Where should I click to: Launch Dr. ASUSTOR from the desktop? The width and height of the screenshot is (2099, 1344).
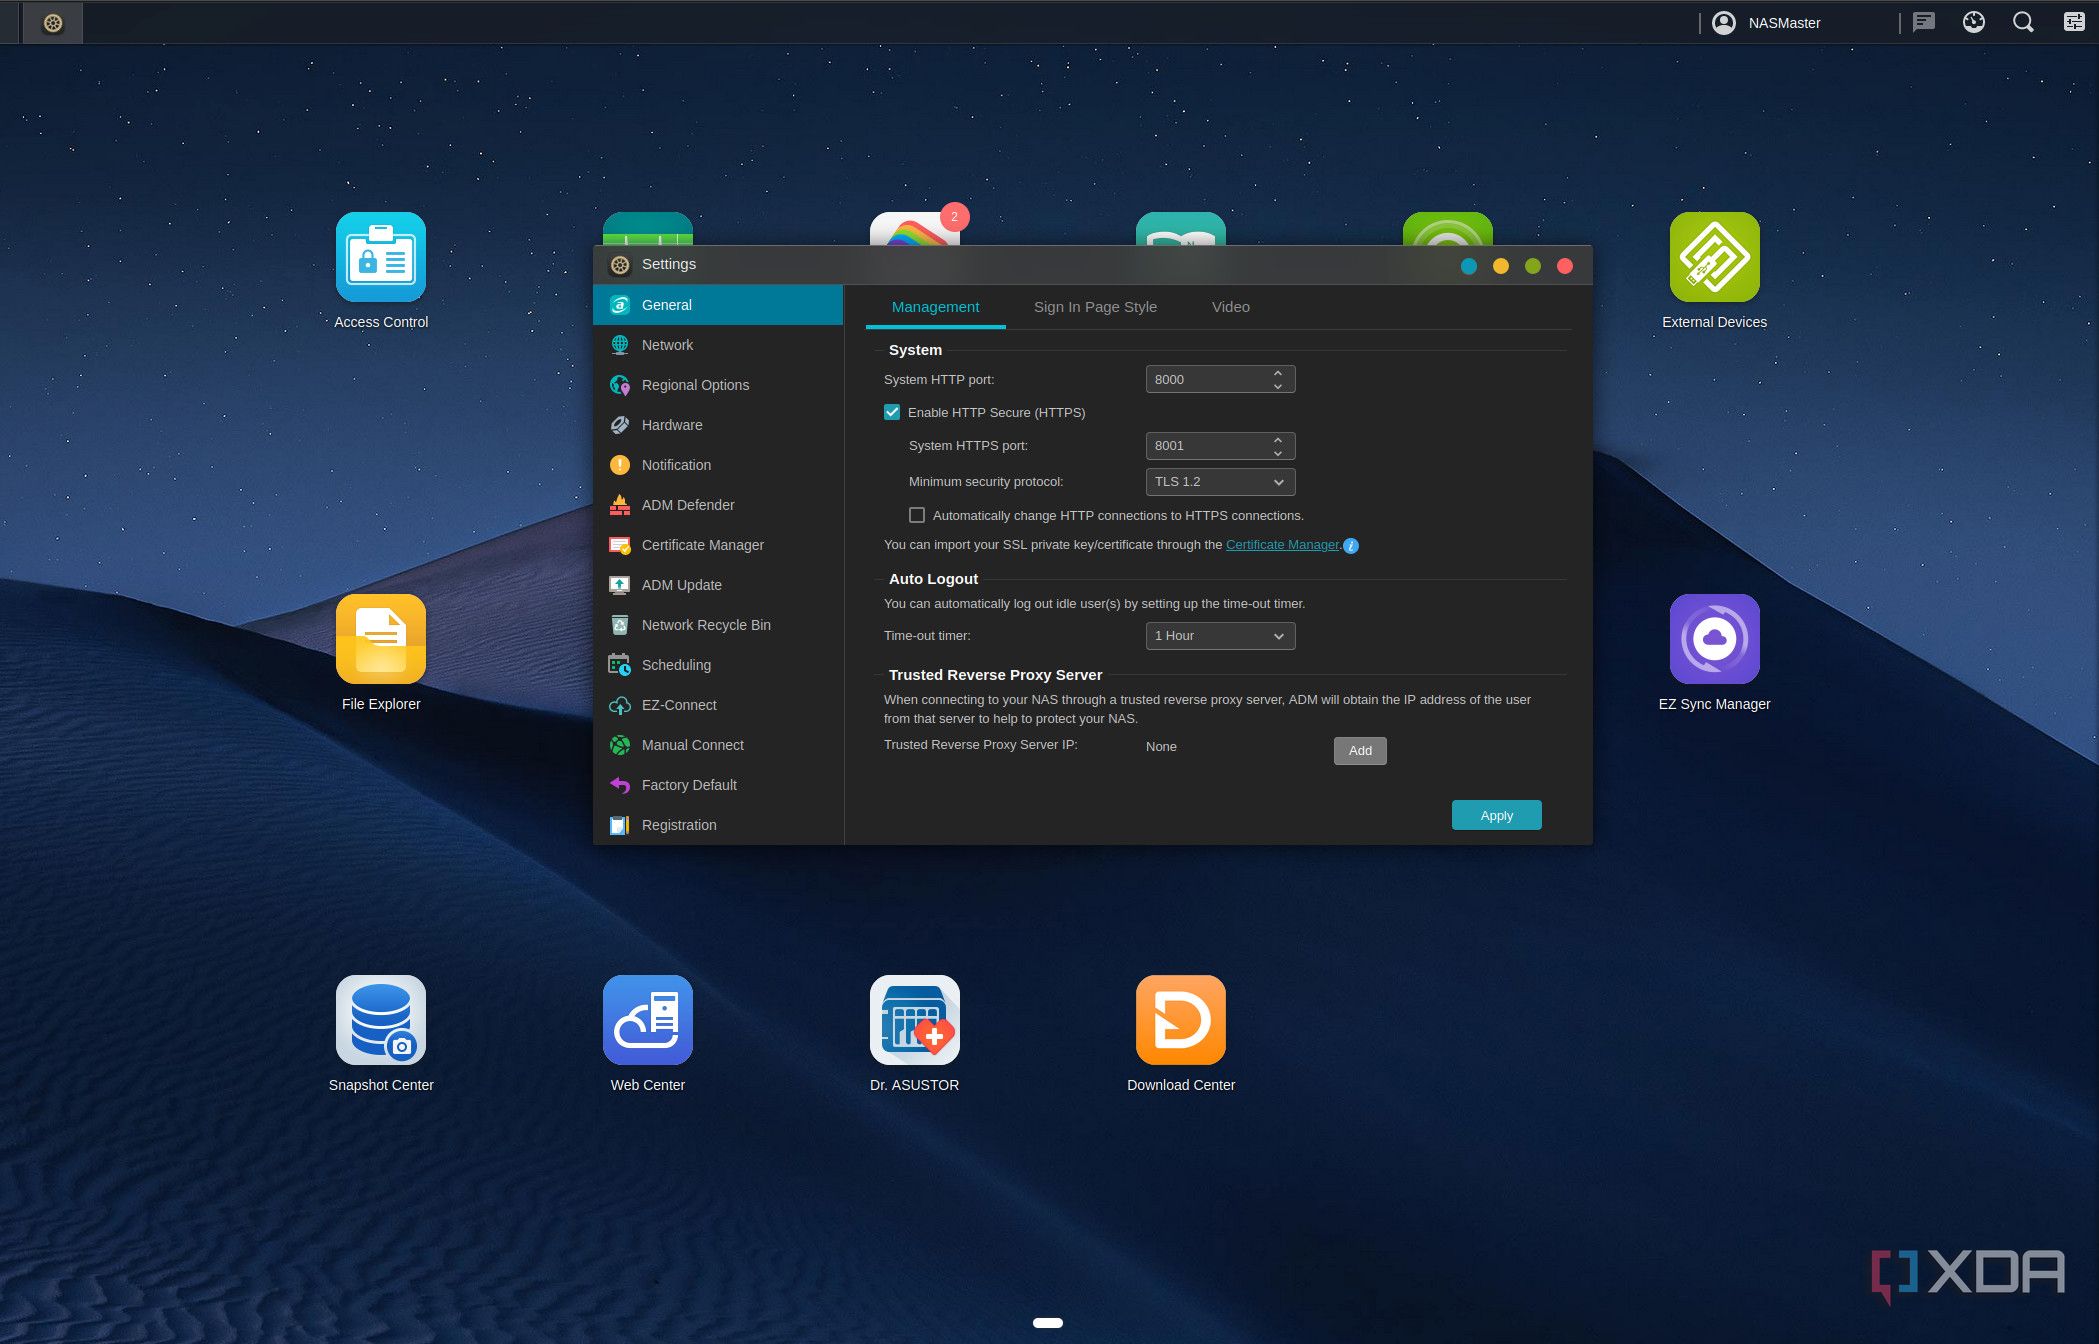coord(914,1020)
